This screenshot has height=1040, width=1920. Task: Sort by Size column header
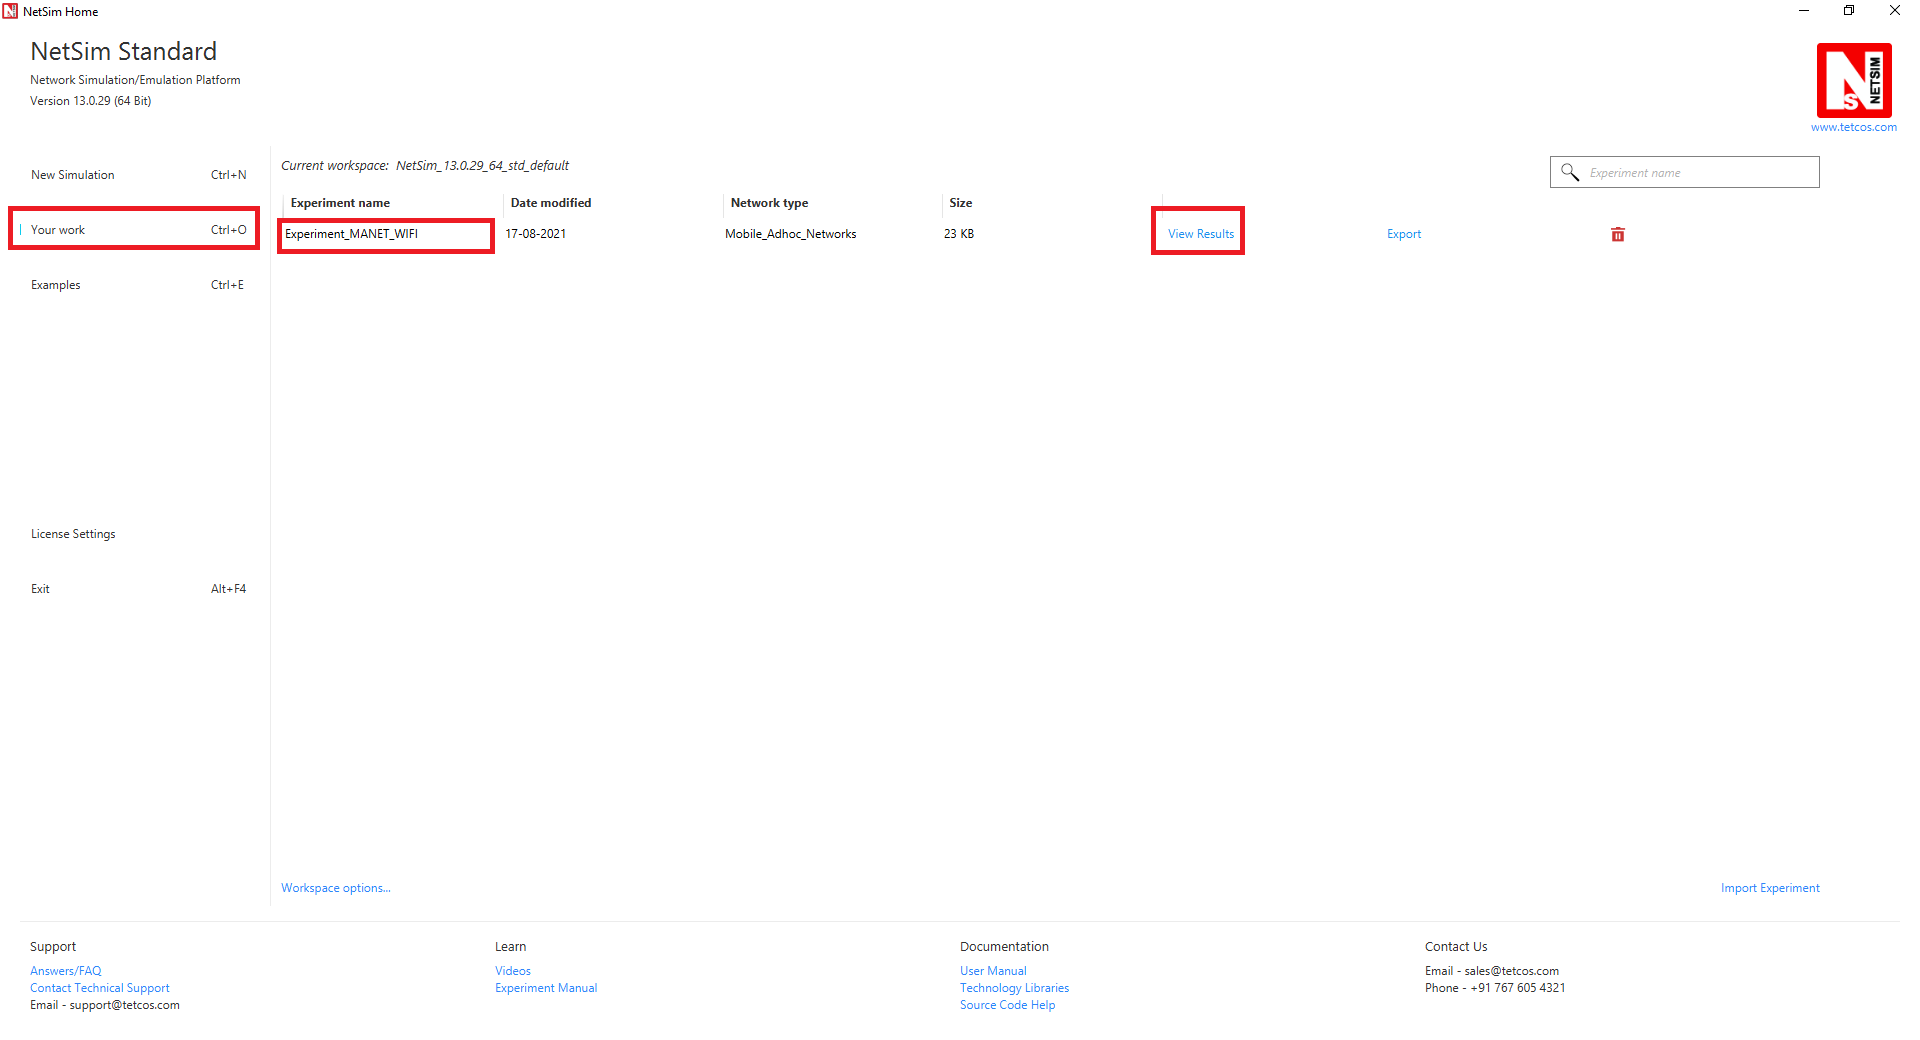point(960,203)
